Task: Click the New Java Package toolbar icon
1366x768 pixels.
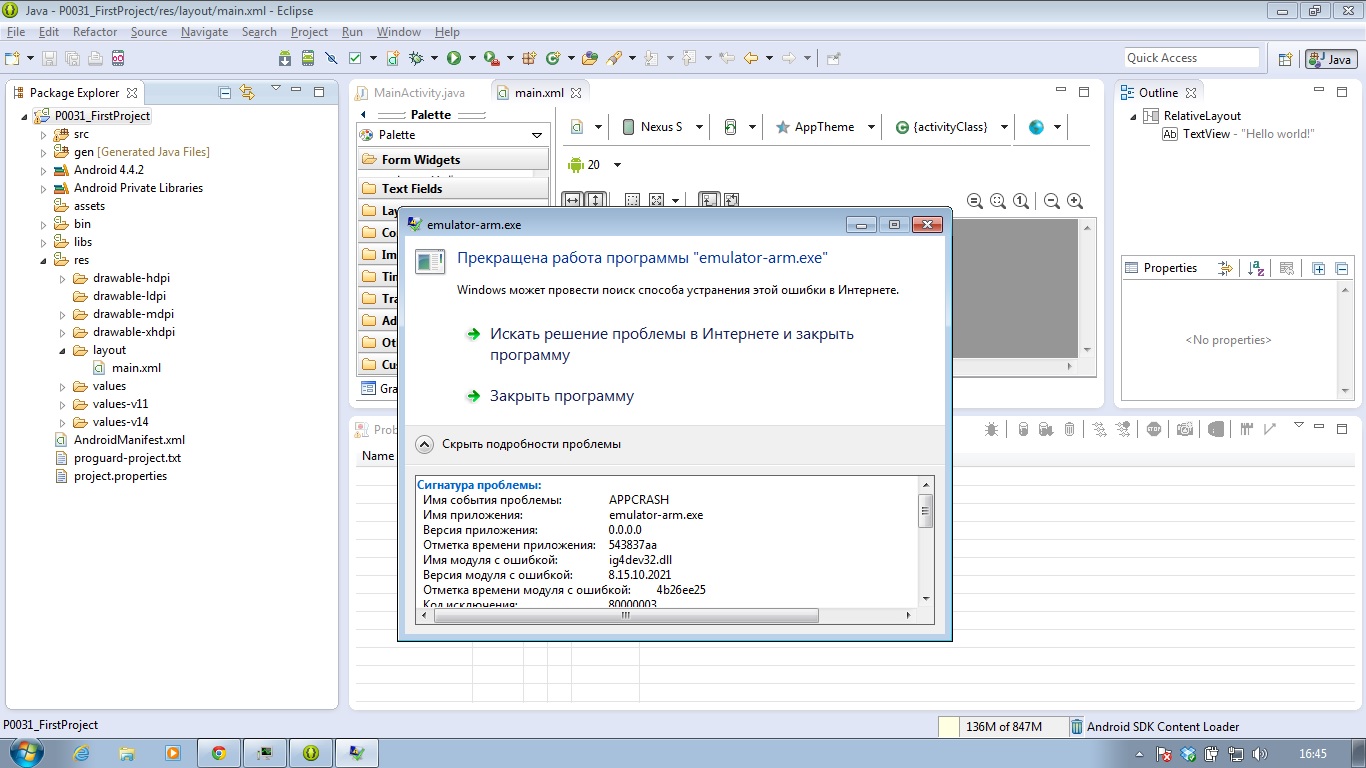Action: pyautogui.click(x=530, y=58)
